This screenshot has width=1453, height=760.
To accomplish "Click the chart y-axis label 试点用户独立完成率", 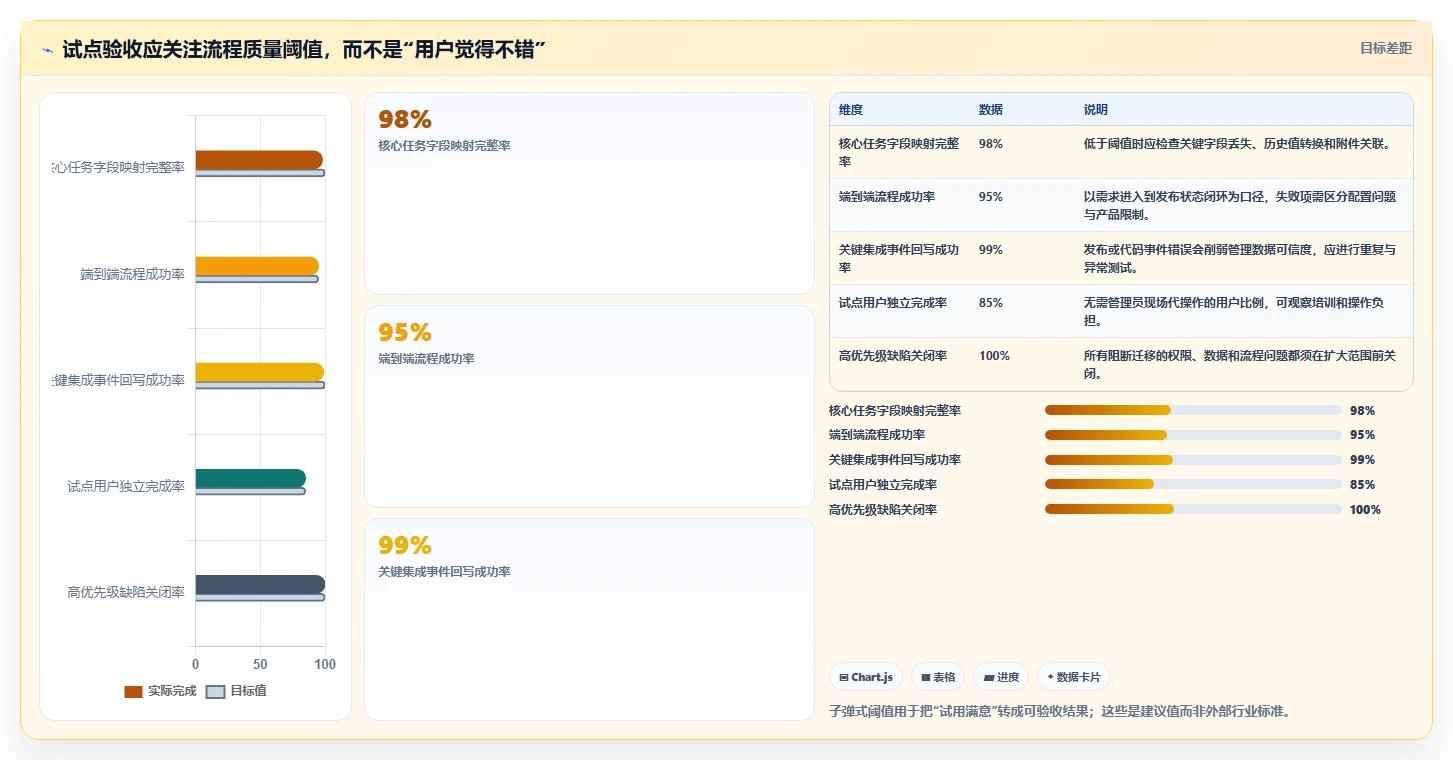I will (126, 486).
